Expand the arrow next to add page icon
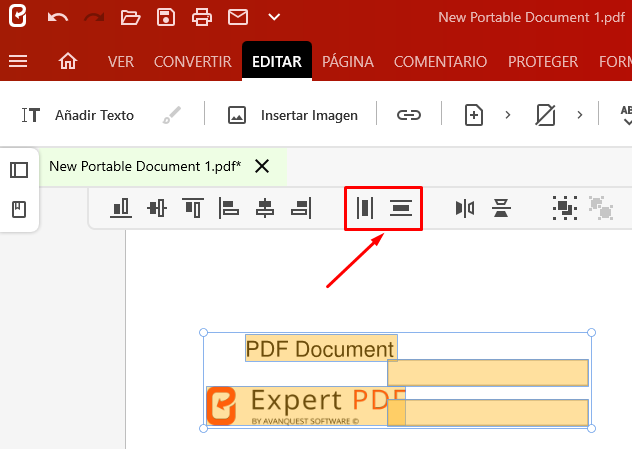632x449 pixels. tap(508, 115)
